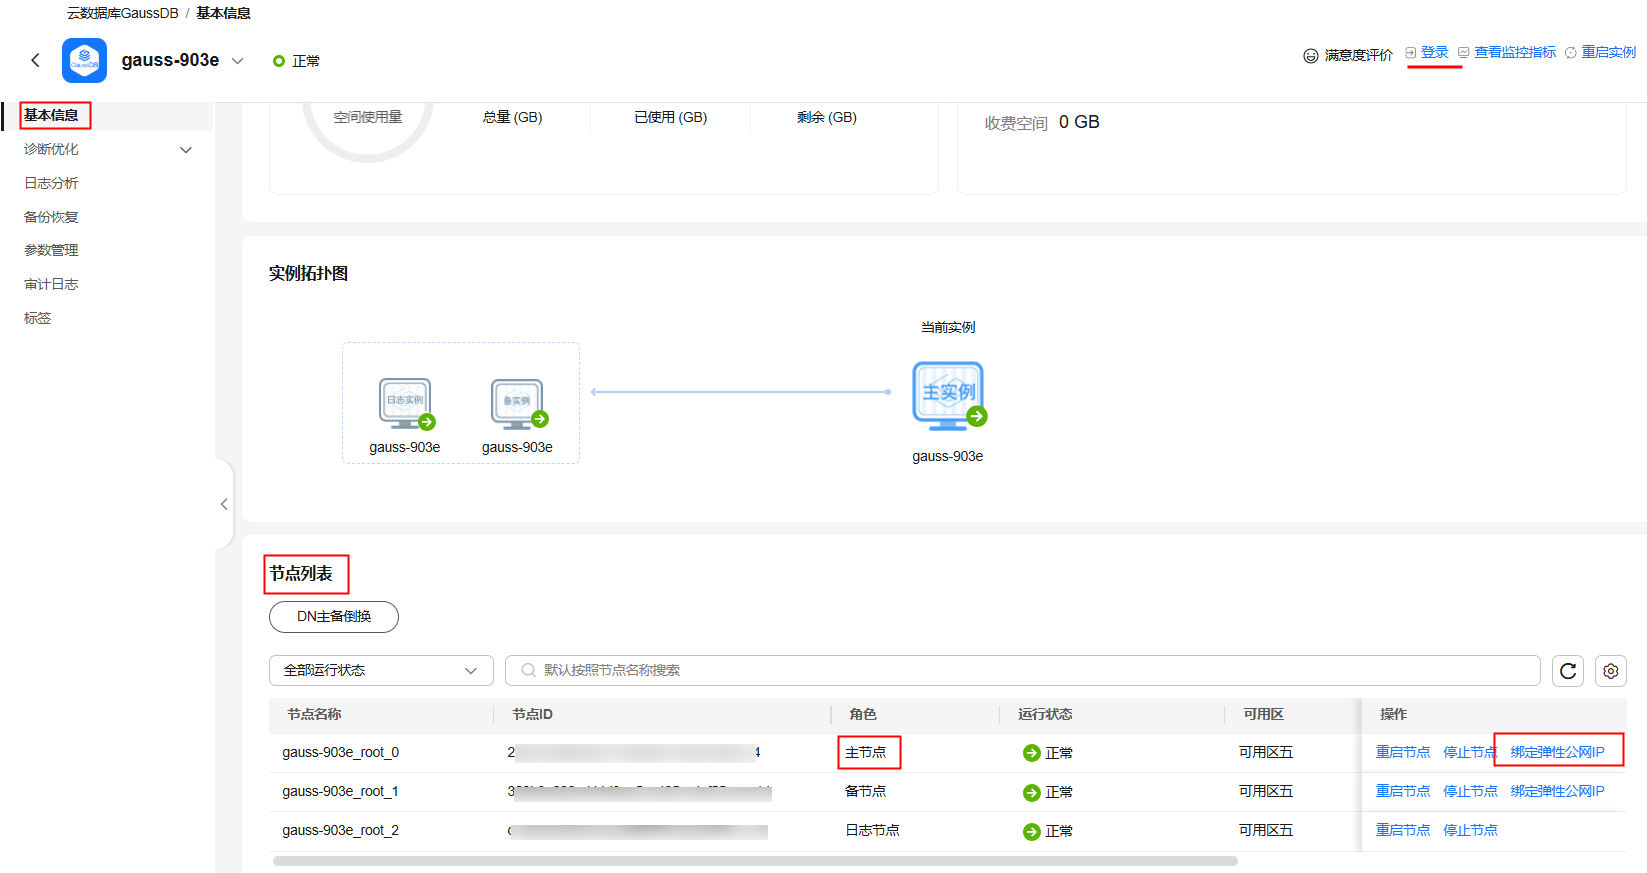Expand the gauss-903e instance name dropdown
Image resolution: width=1647 pixels, height=873 pixels.
238,61
